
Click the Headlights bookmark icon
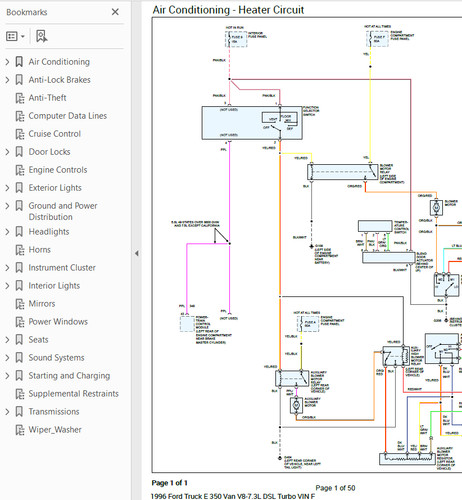pos(19,232)
